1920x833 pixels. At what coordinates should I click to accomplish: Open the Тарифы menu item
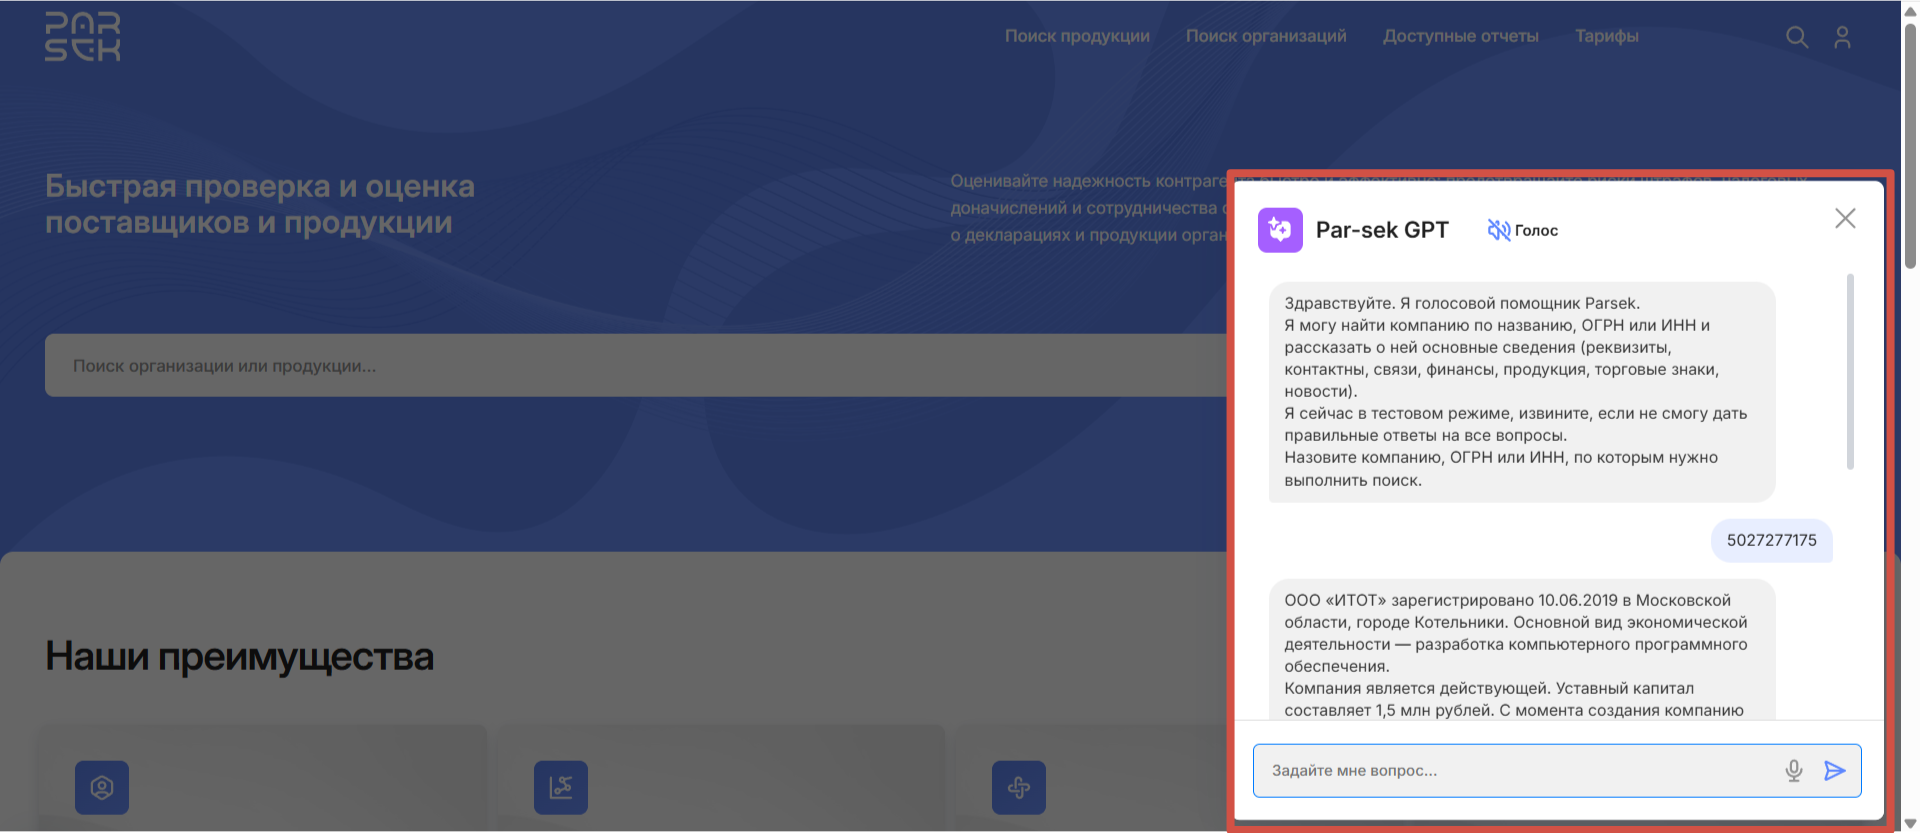(x=1607, y=36)
